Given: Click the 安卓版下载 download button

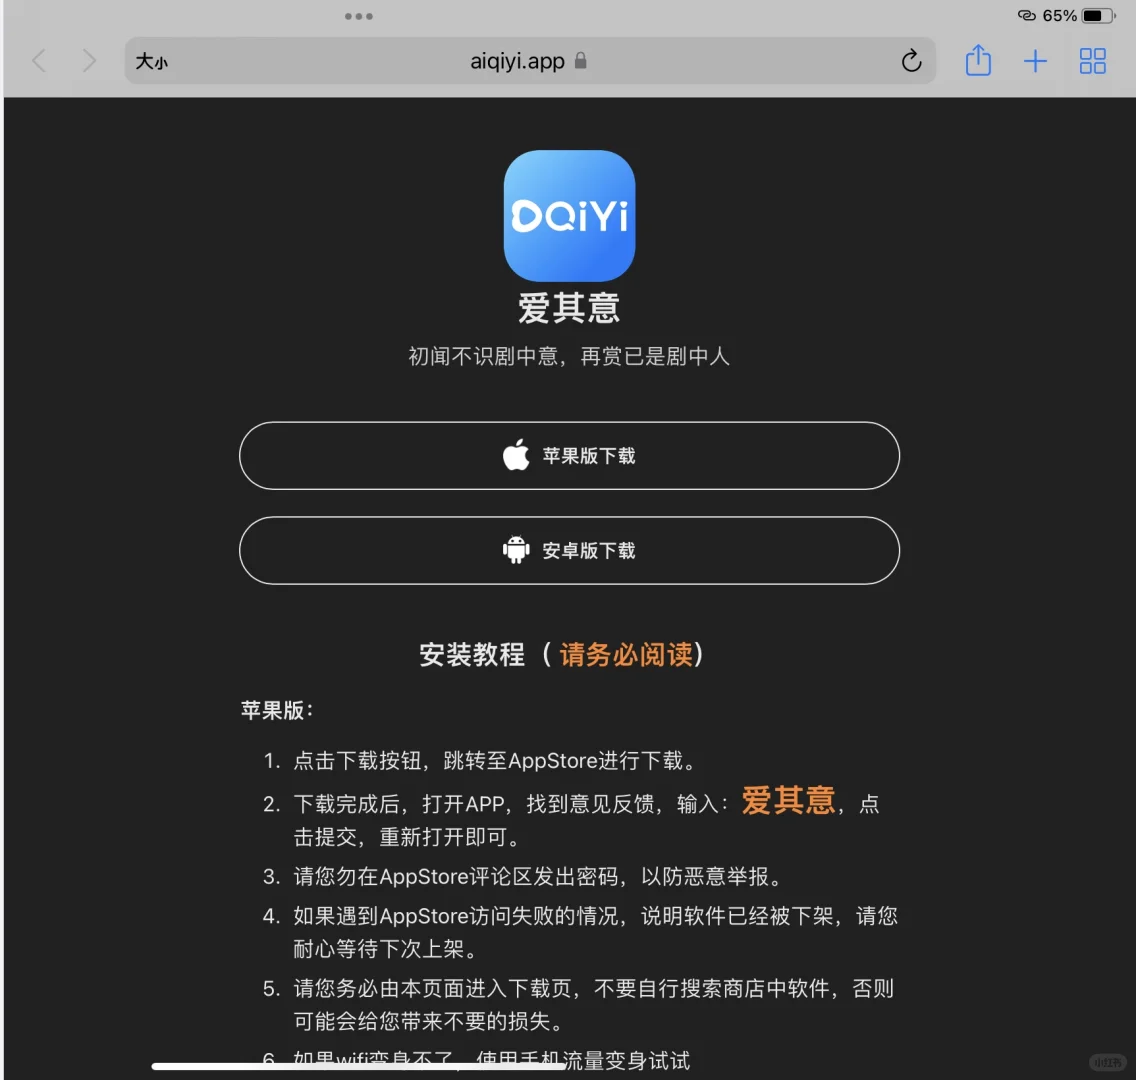Looking at the screenshot, I should coord(569,551).
